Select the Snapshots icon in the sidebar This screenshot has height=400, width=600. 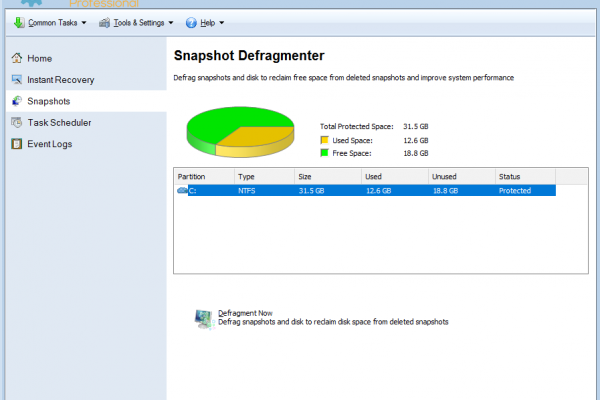(17, 101)
